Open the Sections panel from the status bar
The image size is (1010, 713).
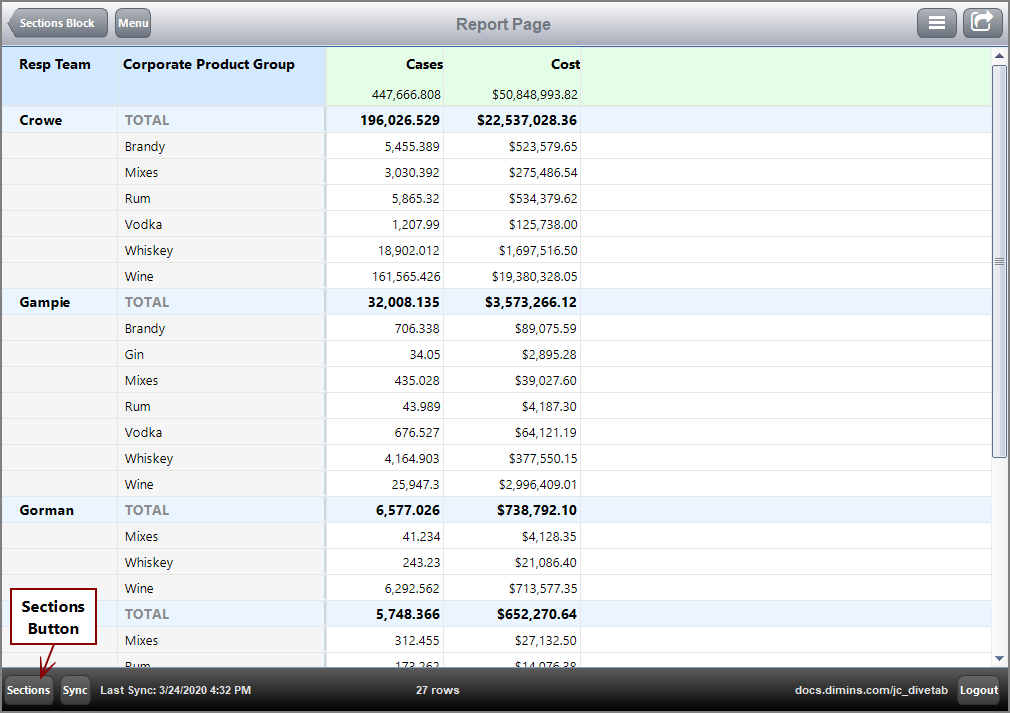(27, 690)
